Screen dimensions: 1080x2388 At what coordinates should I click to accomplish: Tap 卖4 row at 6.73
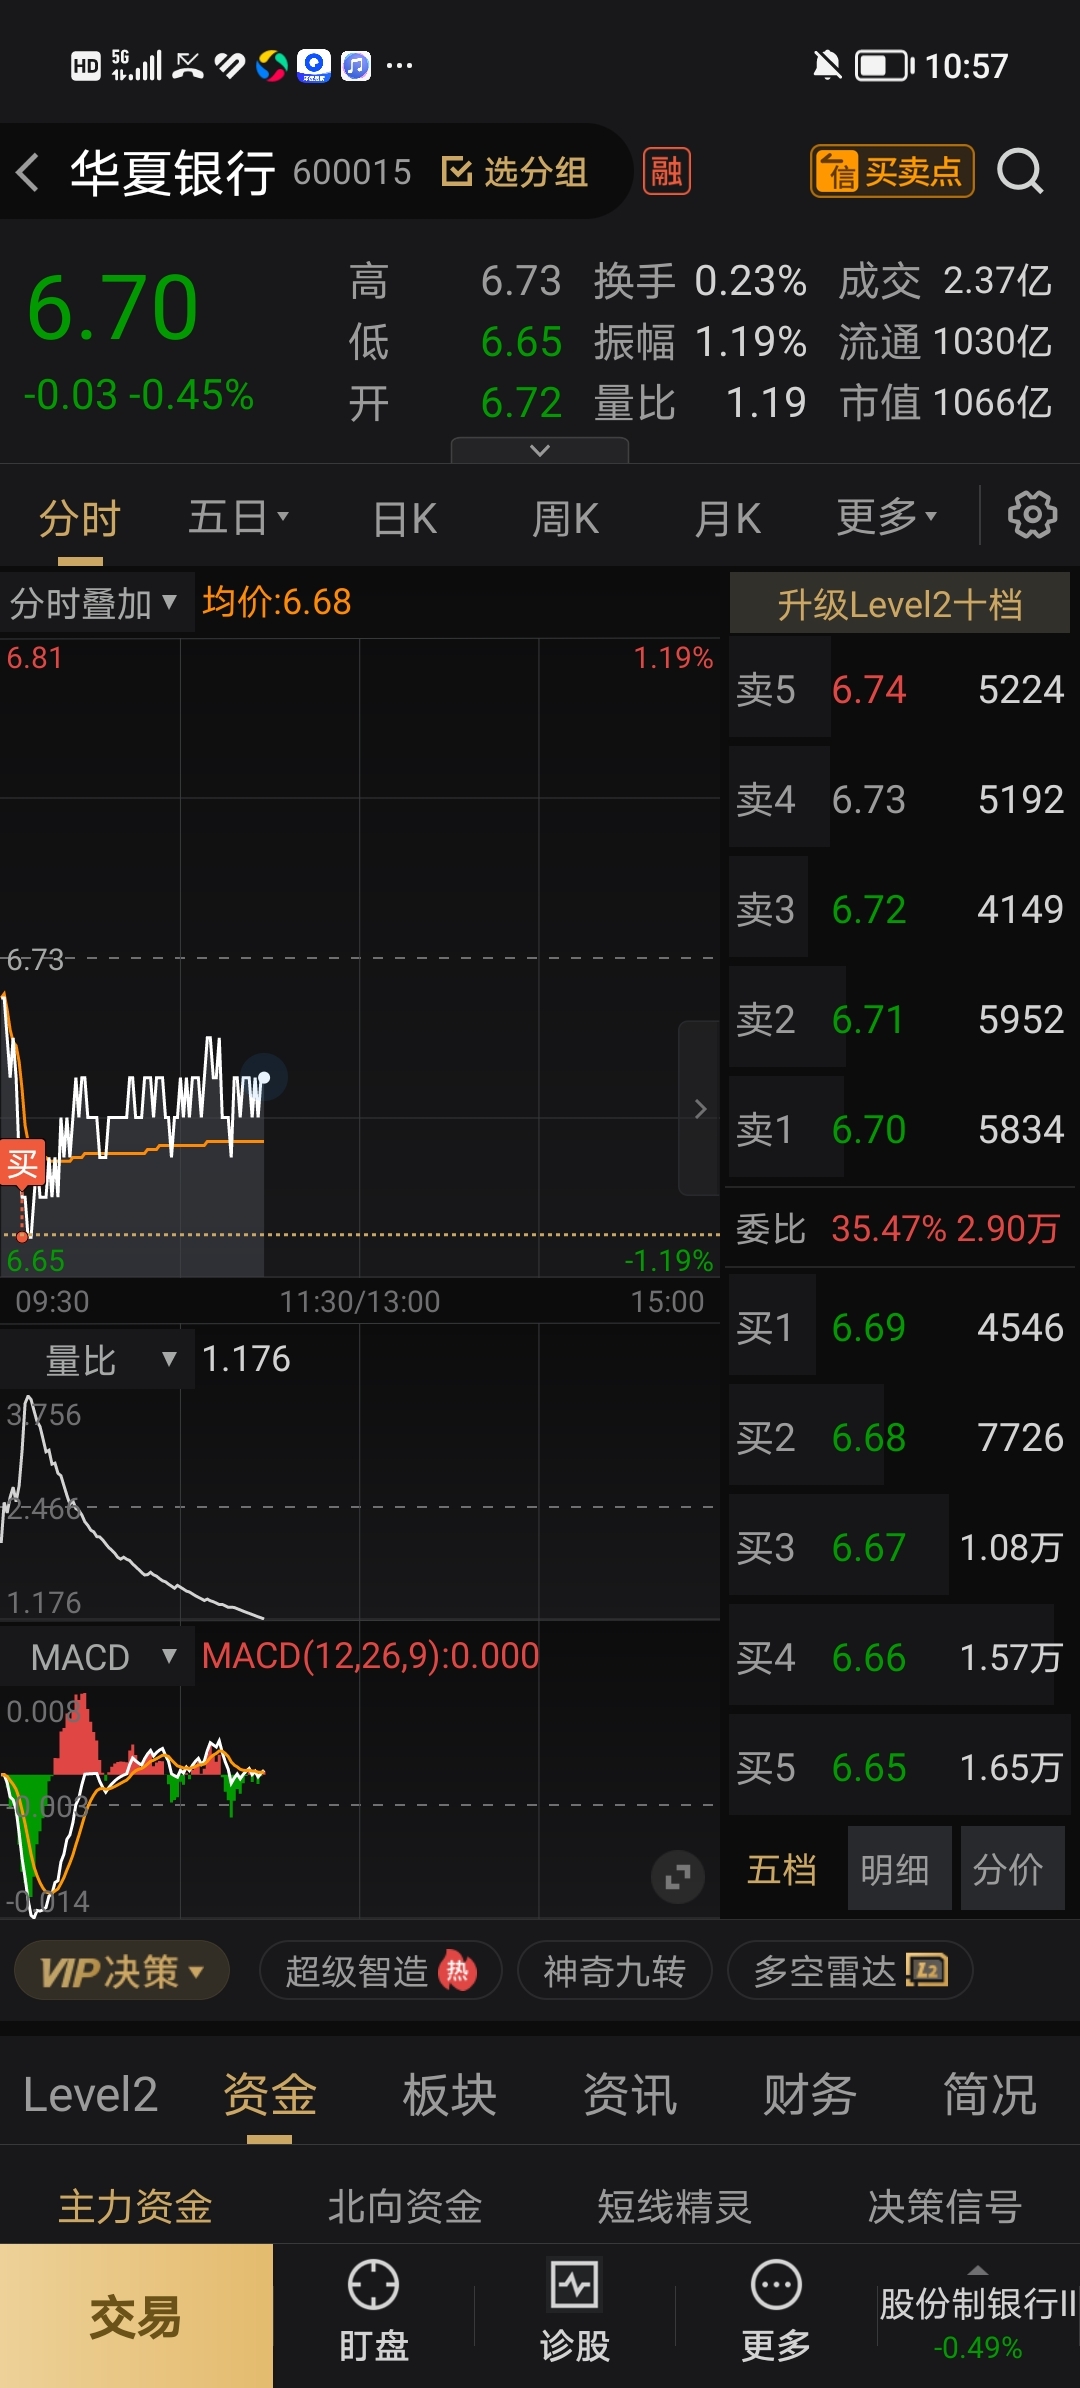[x=900, y=799]
